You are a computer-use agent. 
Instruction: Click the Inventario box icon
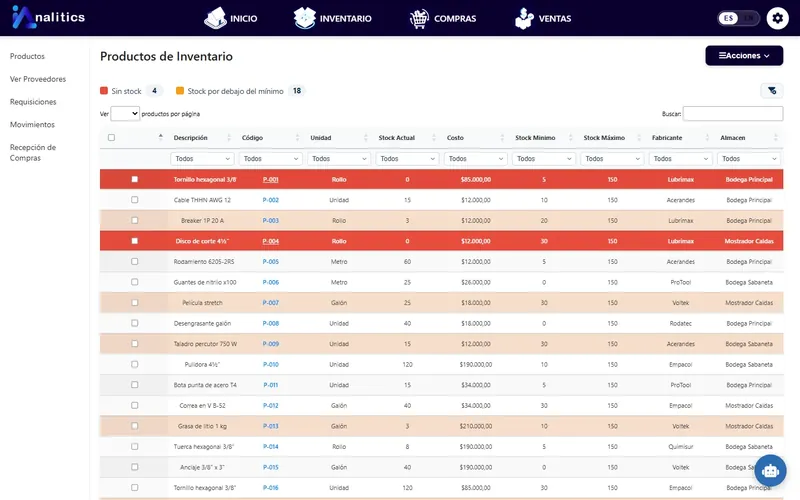click(x=305, y=18)
